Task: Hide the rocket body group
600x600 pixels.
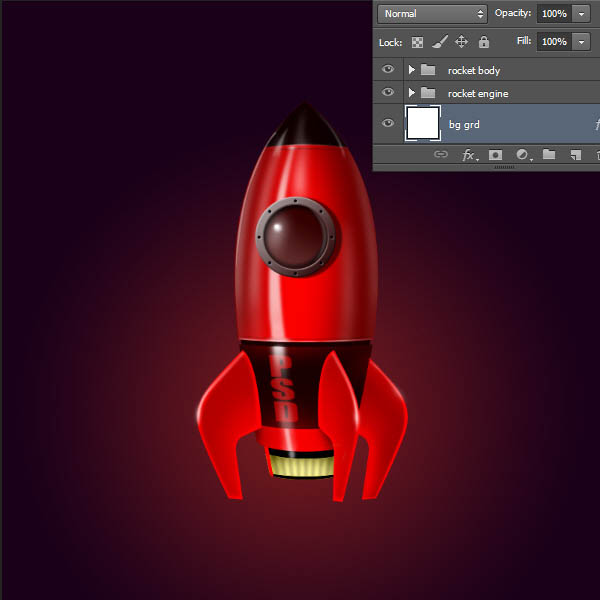Action: pyautogui.click(x=388, y=69)
